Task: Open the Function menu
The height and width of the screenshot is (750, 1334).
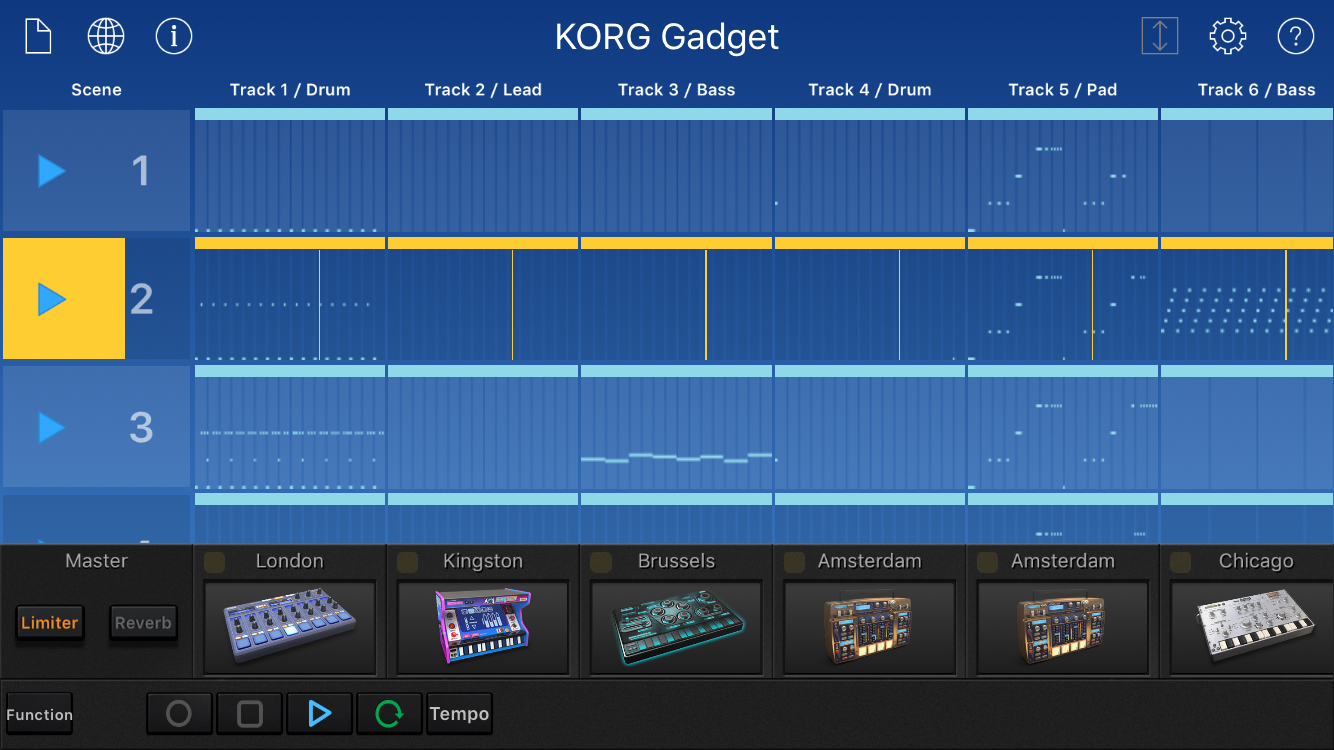Action: [39, 713]
